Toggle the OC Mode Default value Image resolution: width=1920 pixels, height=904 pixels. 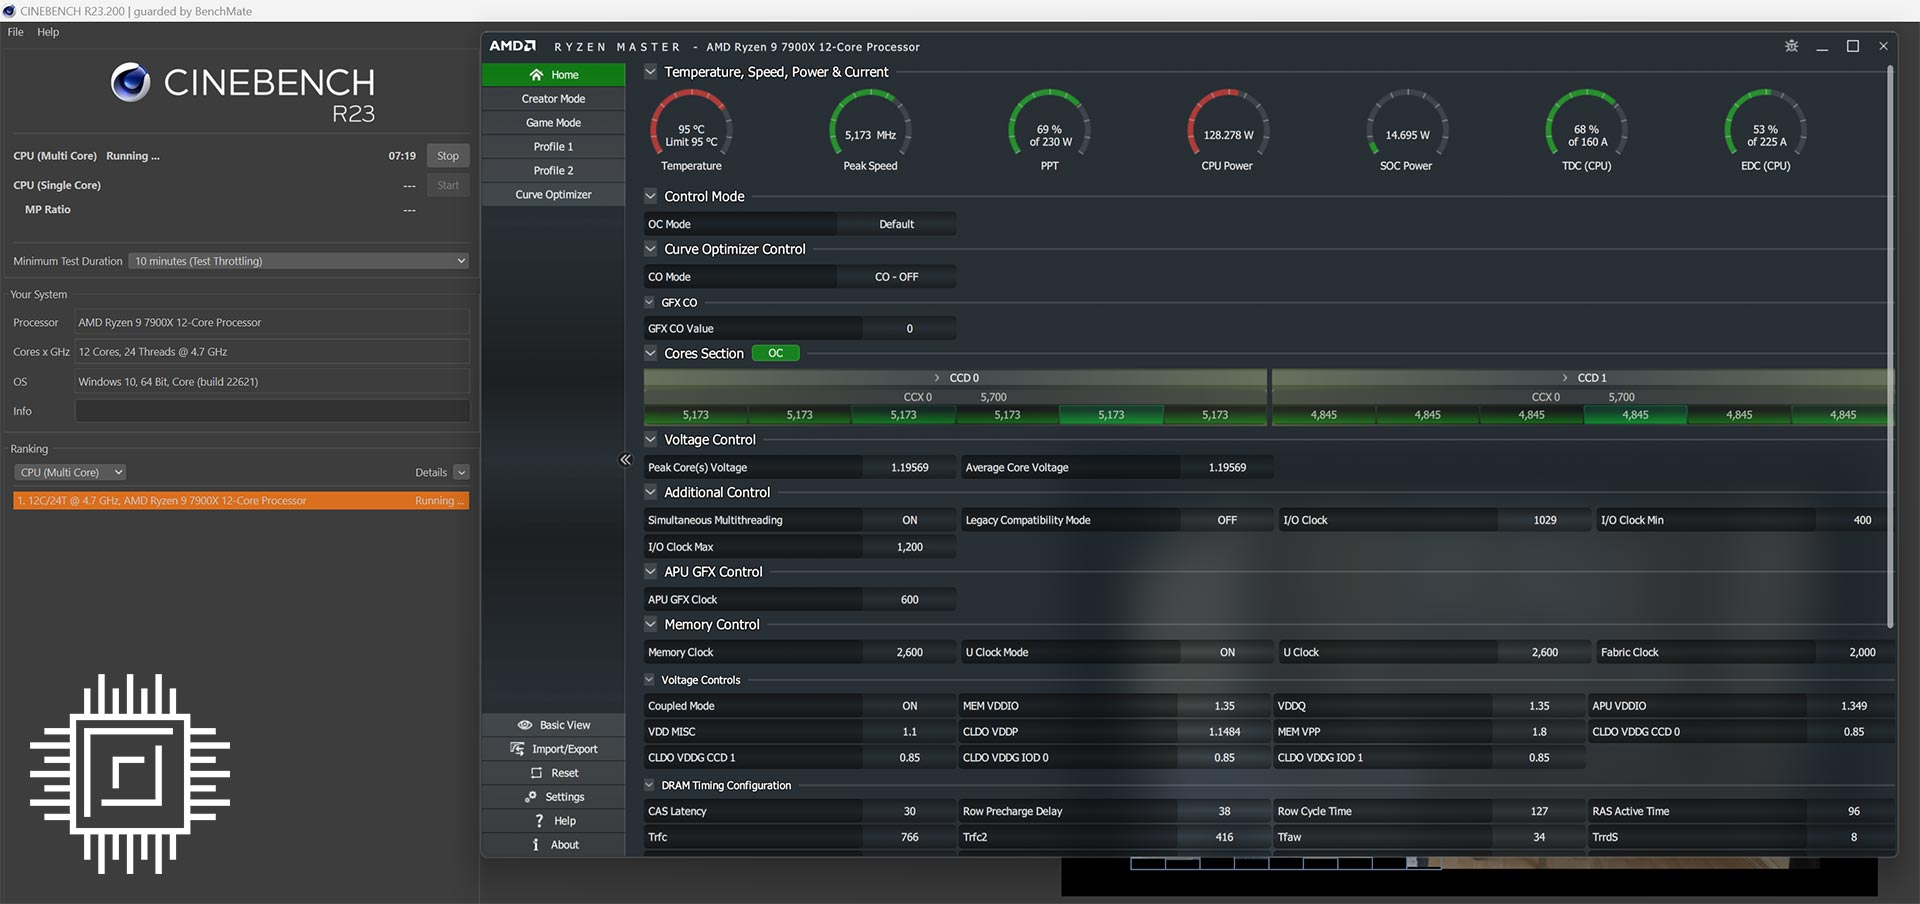pyautogui.click(x=896, y=224)
